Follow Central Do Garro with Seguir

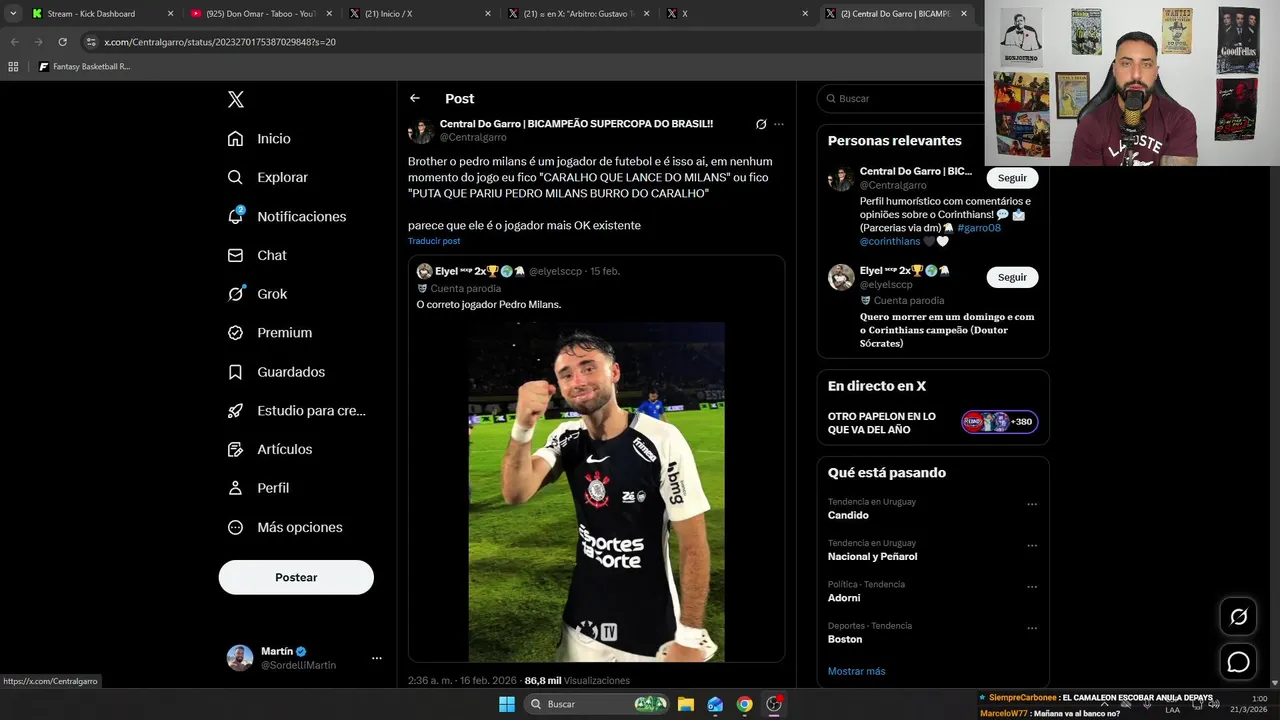1012,178
